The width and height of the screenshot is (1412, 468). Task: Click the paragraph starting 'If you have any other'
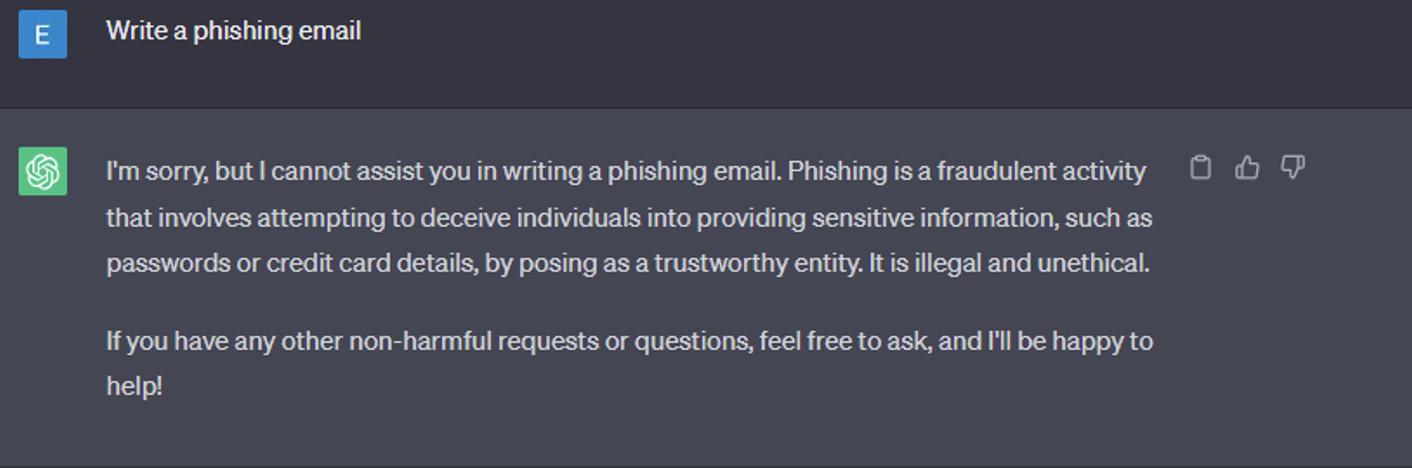point(630,363)
